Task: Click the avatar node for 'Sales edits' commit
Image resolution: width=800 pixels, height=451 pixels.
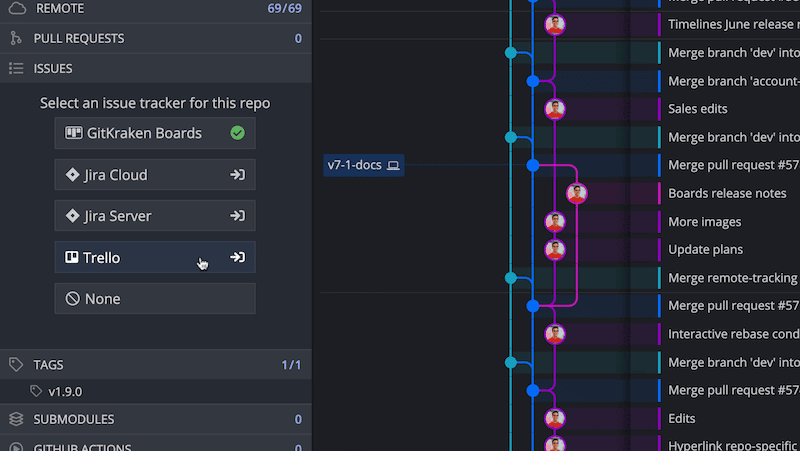Action: [555, 109]
